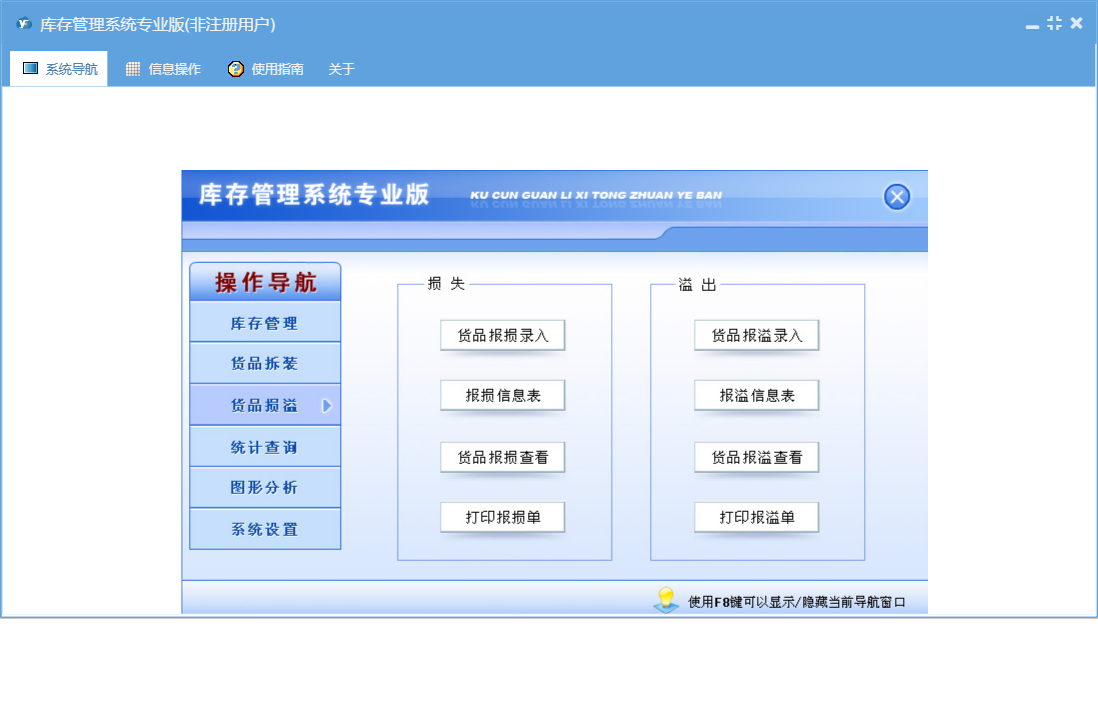
Task: Click the lightbulb tip icon
Action: pyautogui.click(x=665, y=600)
